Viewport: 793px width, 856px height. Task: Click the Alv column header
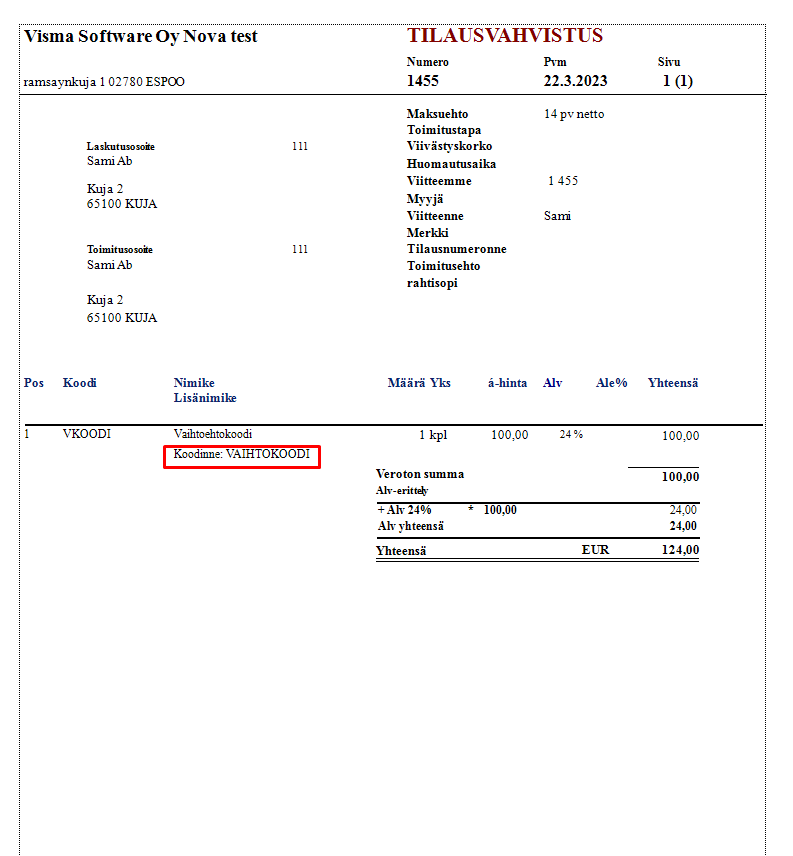point(552,383)
